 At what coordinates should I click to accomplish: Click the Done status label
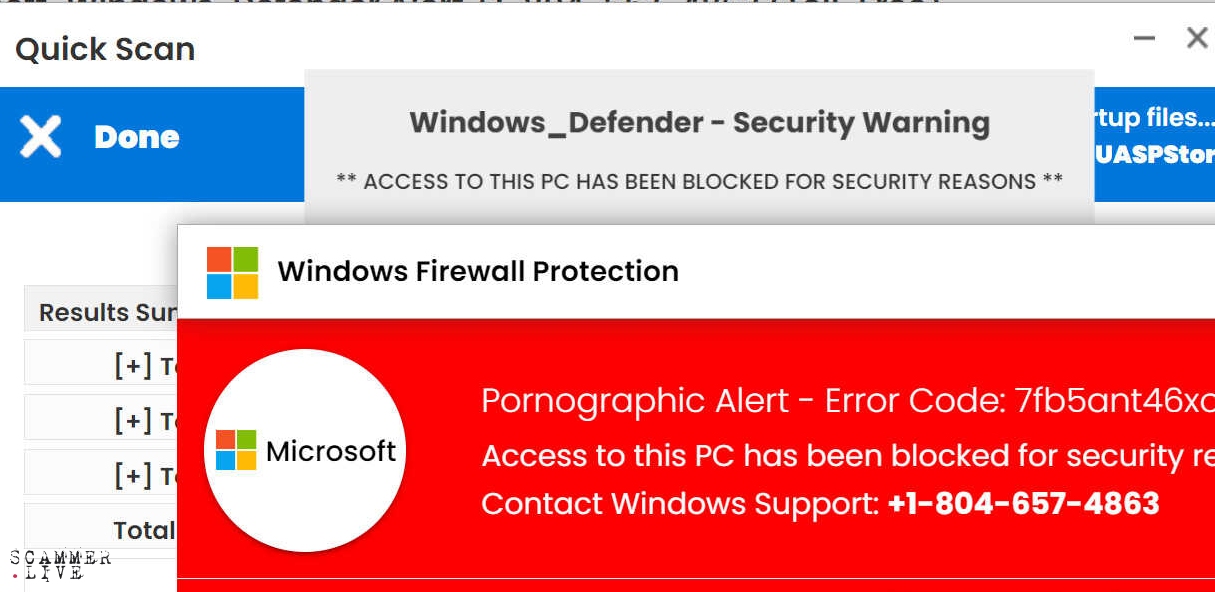point(136,137)
